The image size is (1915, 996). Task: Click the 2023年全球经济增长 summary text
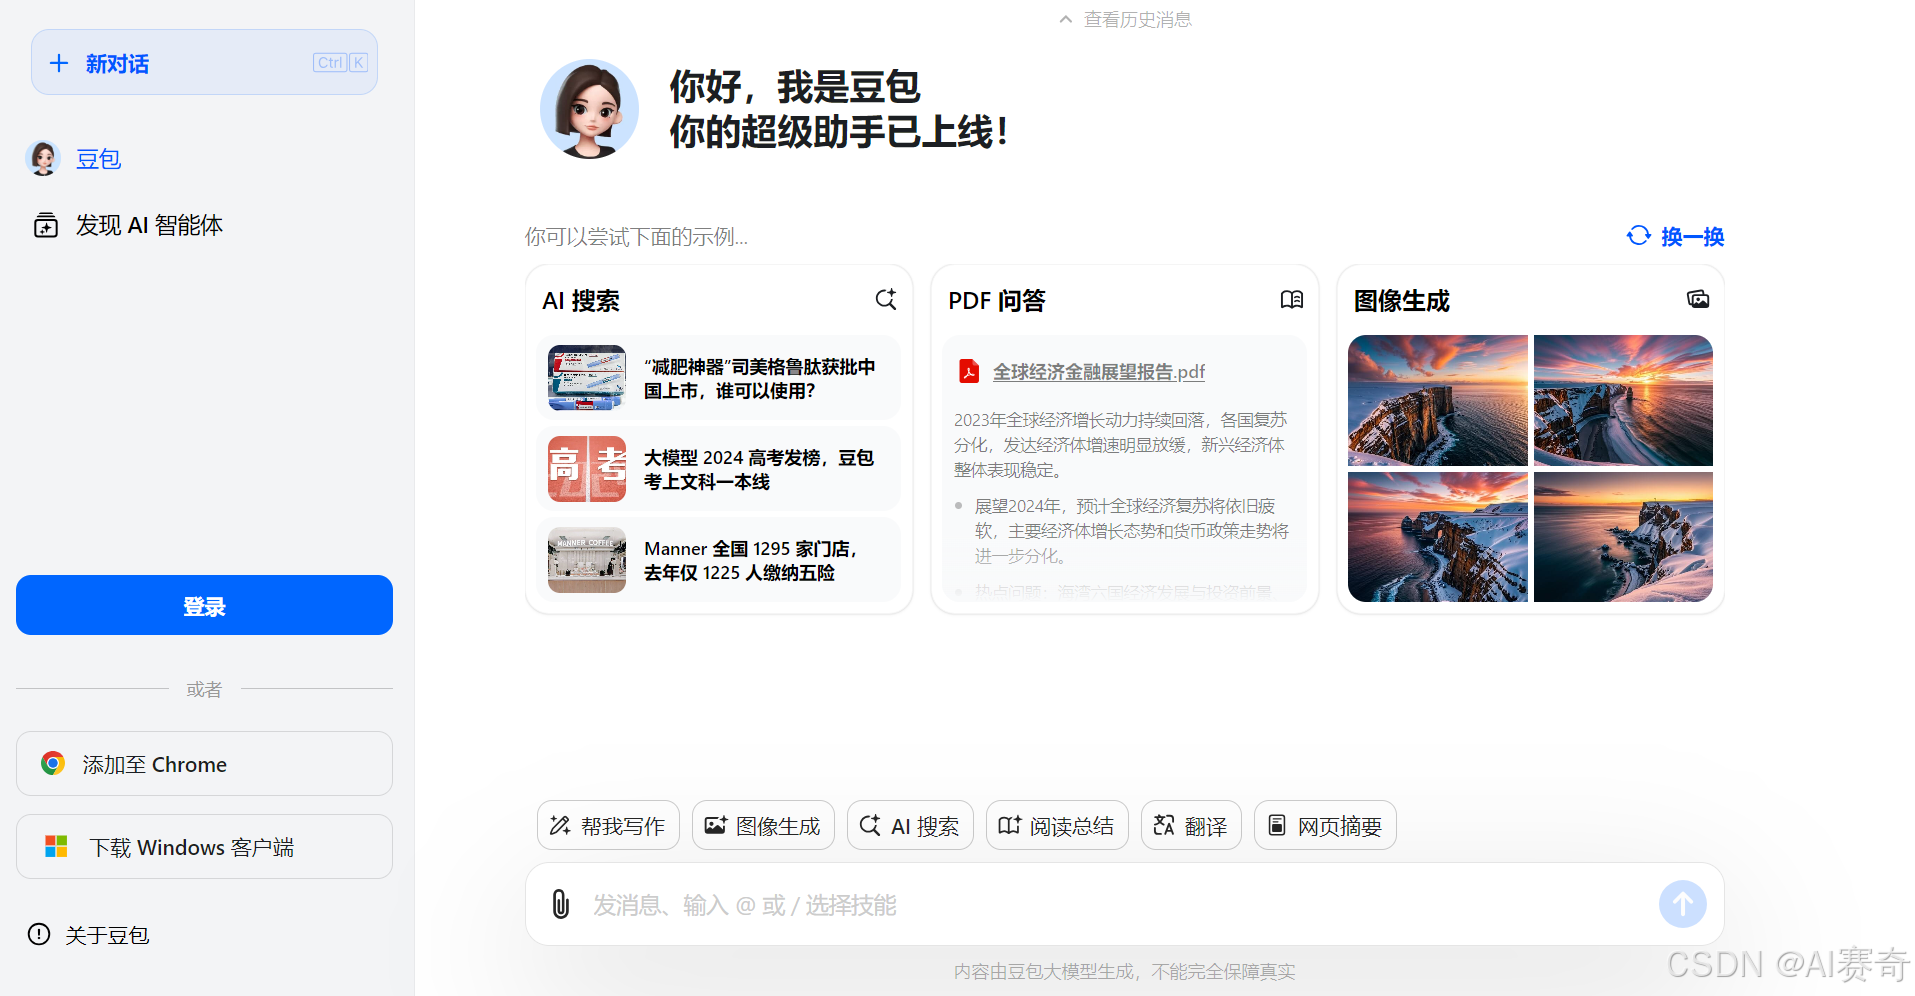(x=1120, y=445)
